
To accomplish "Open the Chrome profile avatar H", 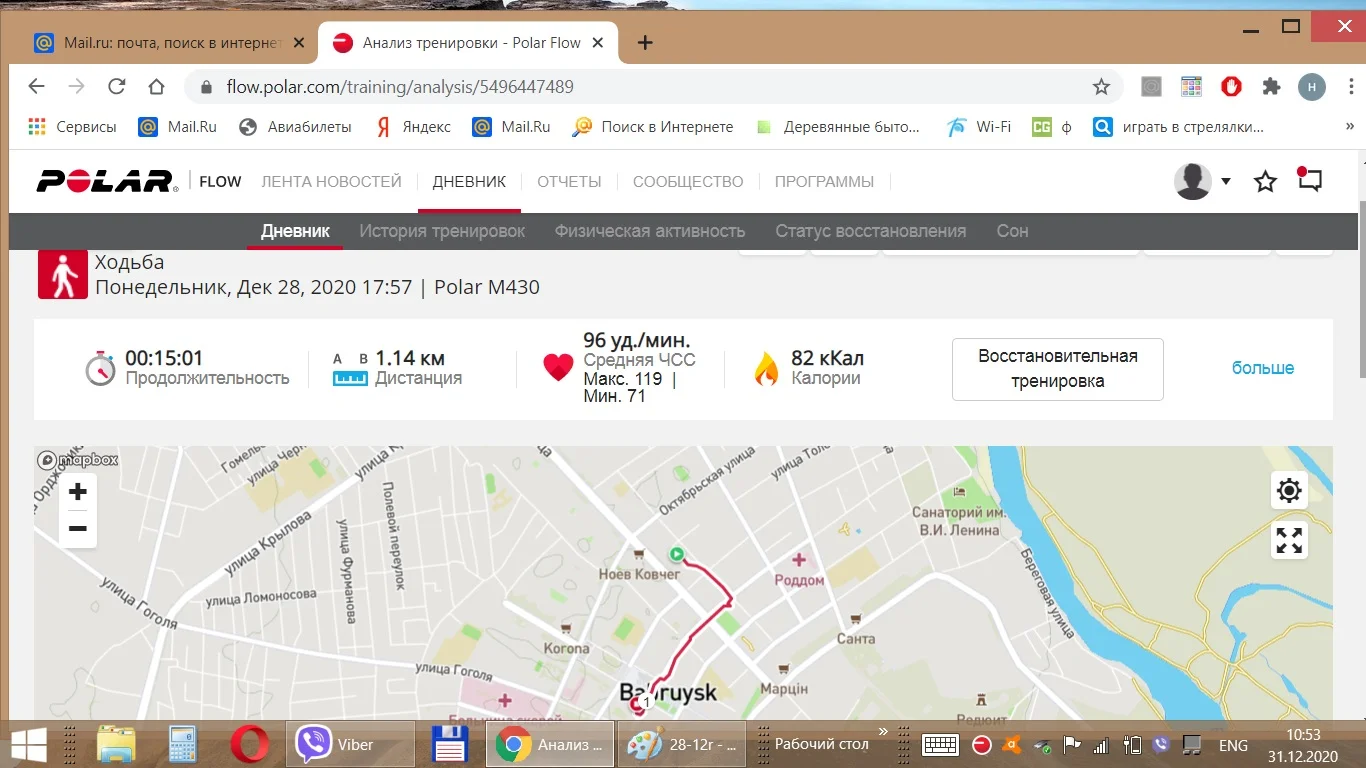I will click(x=1312, y=87).
